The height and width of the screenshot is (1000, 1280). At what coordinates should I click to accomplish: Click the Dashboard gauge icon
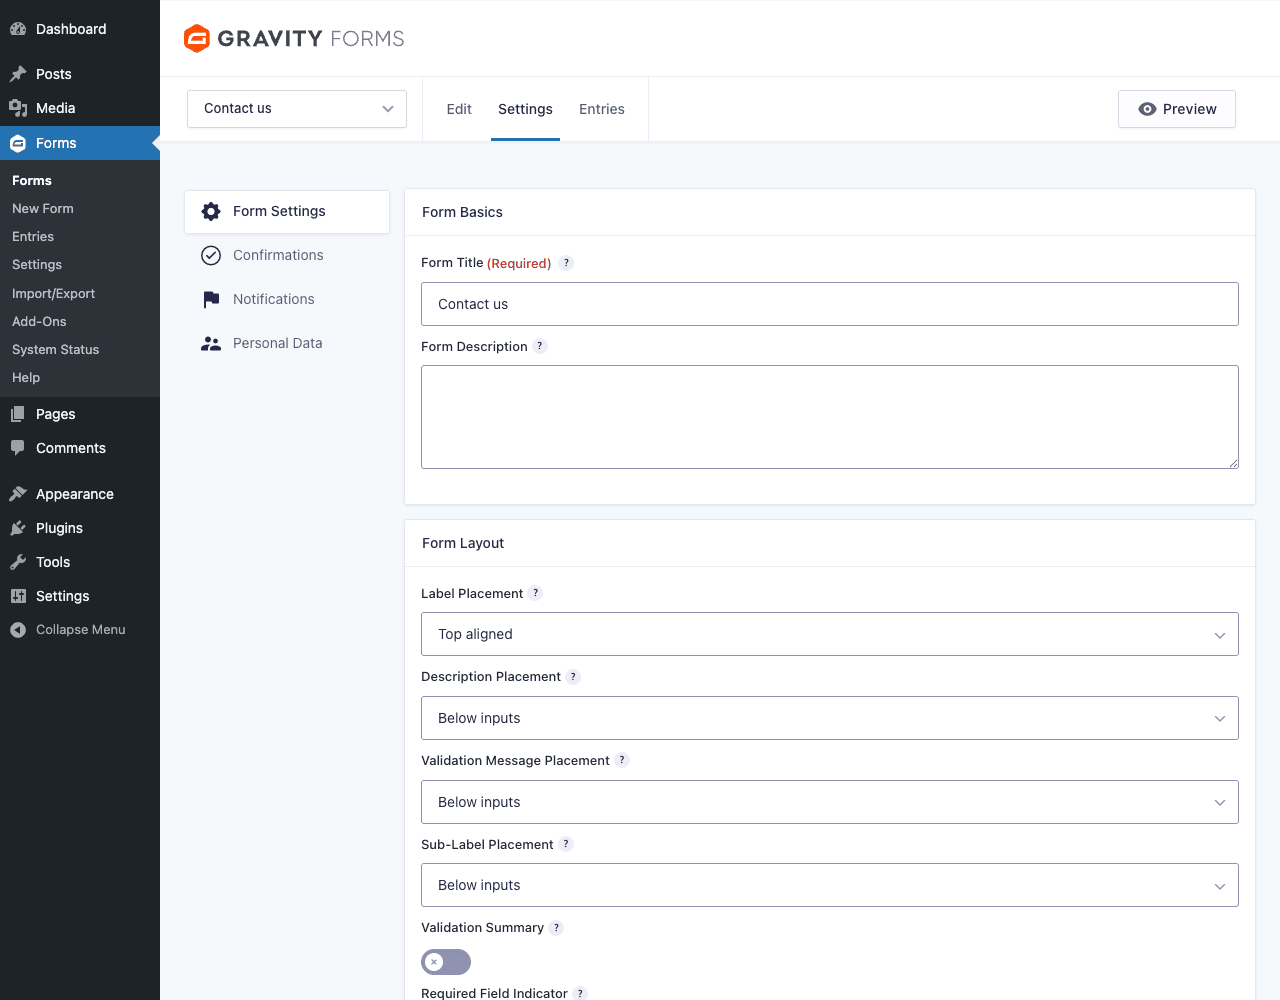click(18, 29)
